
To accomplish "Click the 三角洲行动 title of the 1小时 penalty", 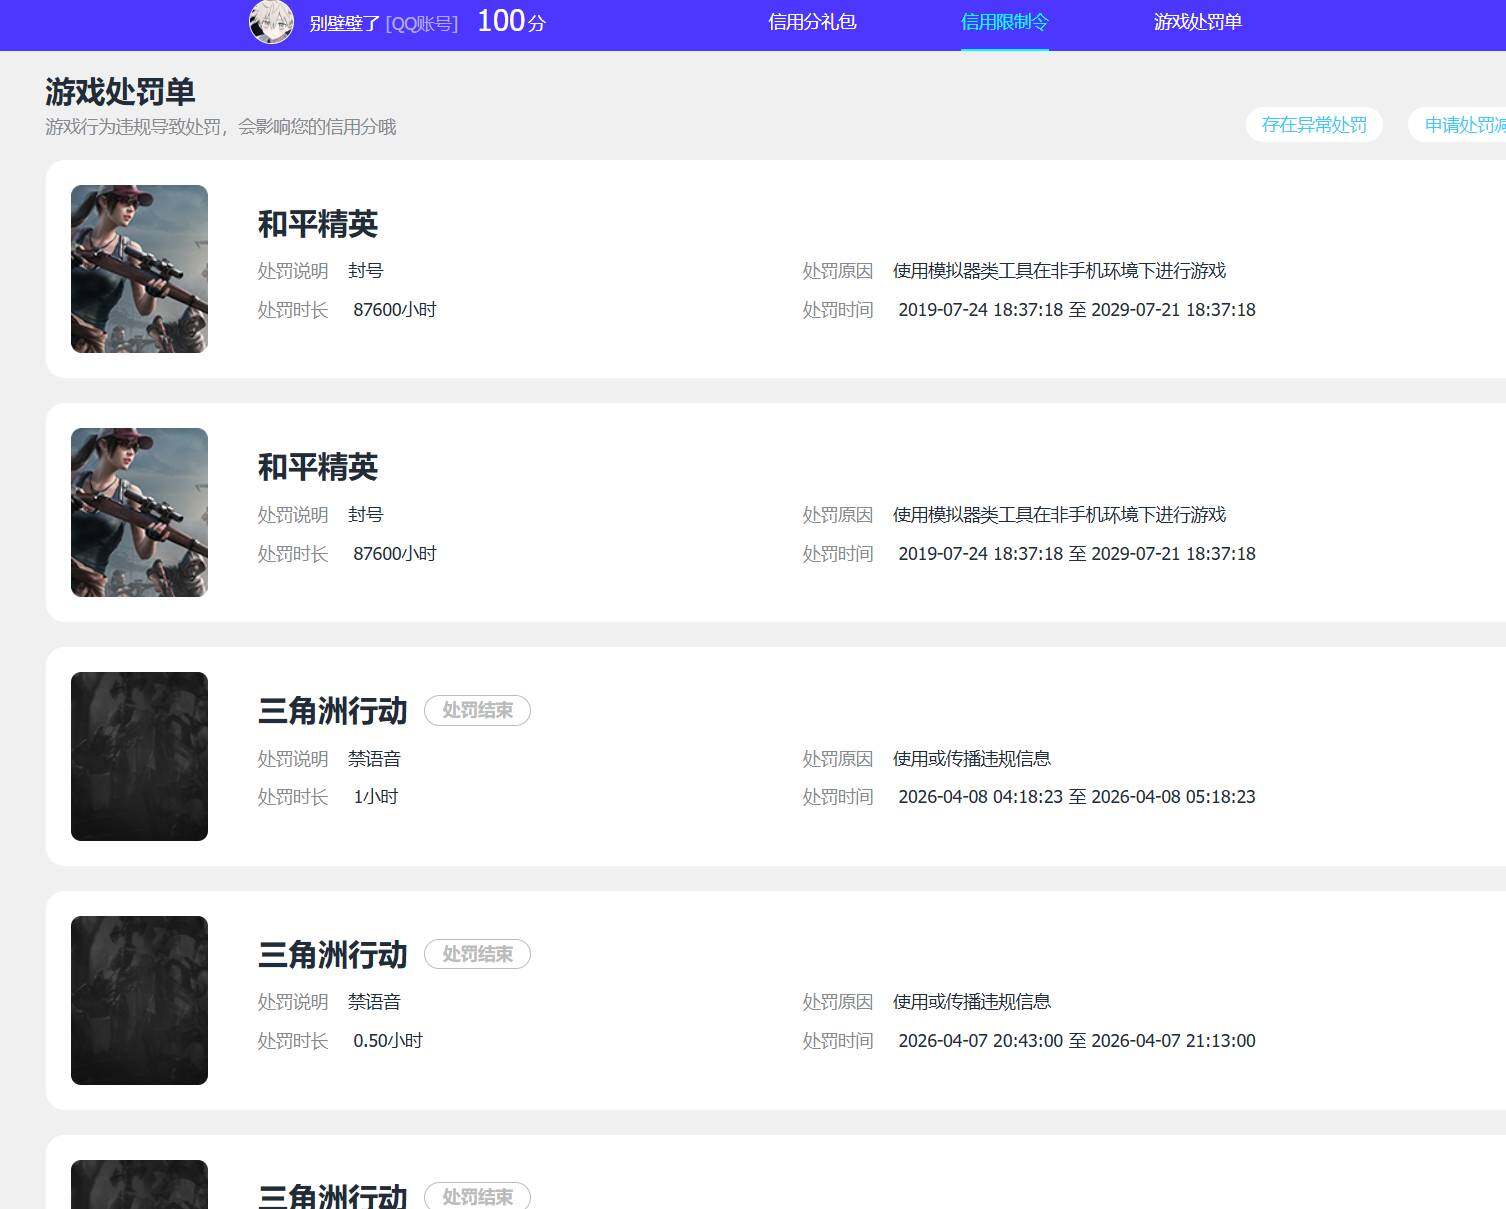I will [333, 711].
